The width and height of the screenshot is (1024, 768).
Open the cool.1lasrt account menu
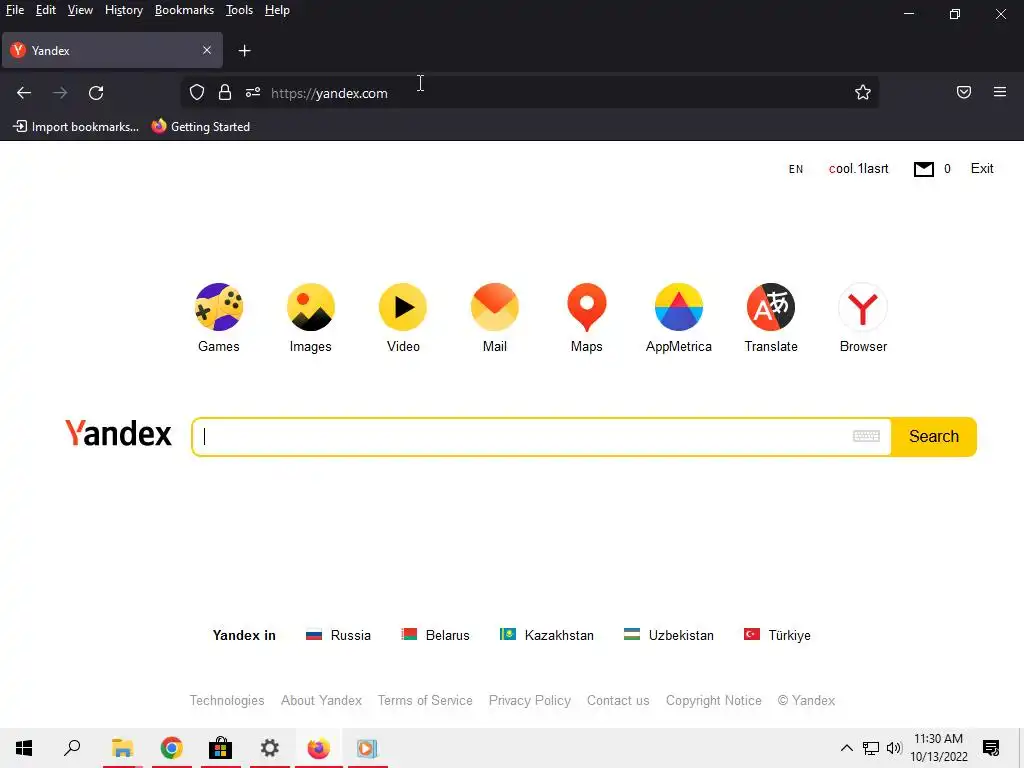(858, 169)
